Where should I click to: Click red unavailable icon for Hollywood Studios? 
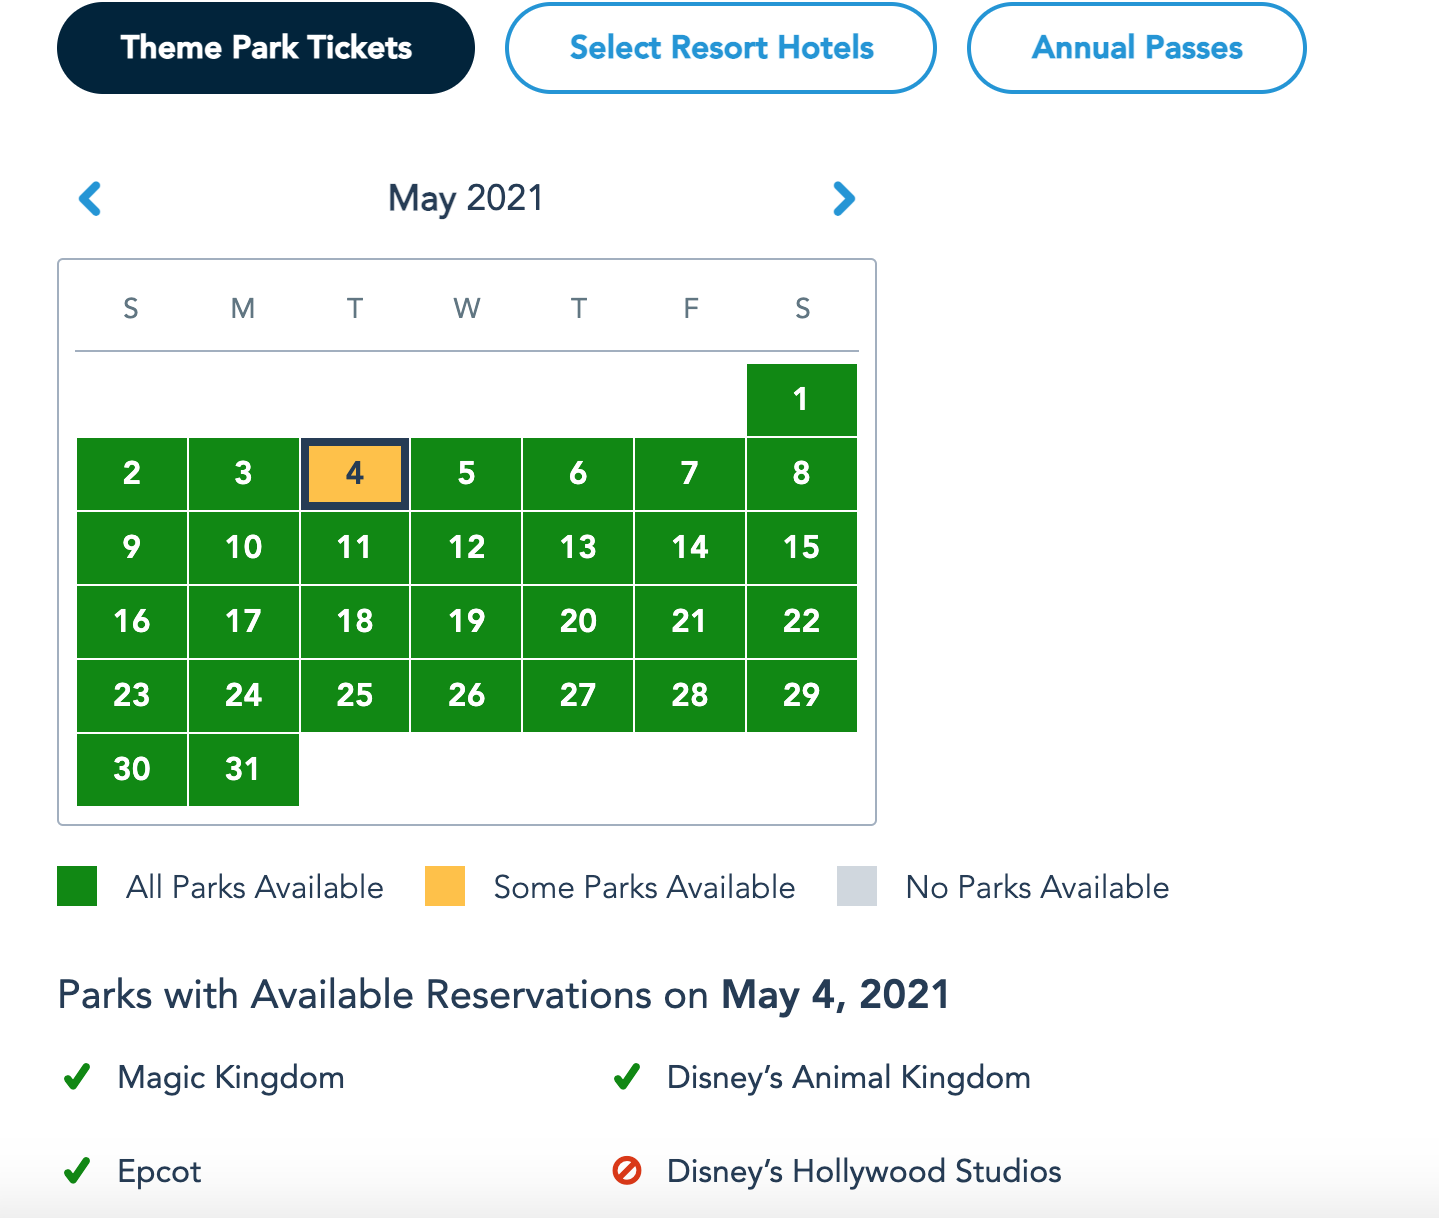pos(627,1171)
